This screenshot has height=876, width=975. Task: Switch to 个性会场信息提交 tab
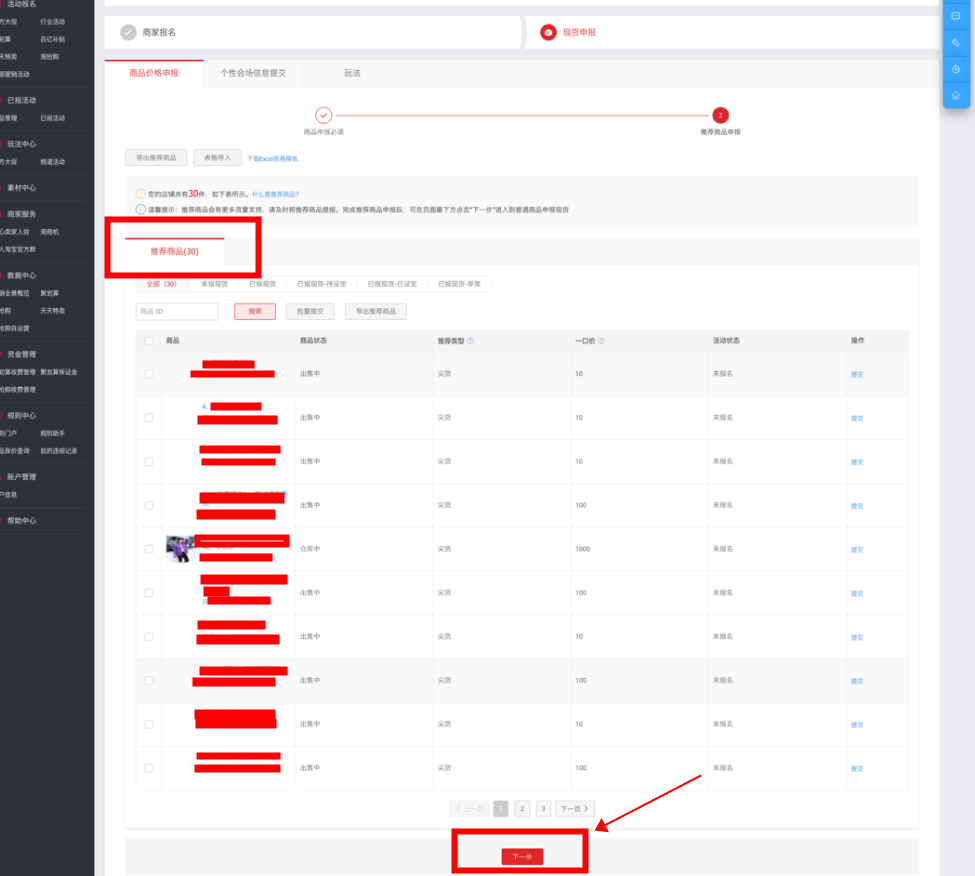253,73
